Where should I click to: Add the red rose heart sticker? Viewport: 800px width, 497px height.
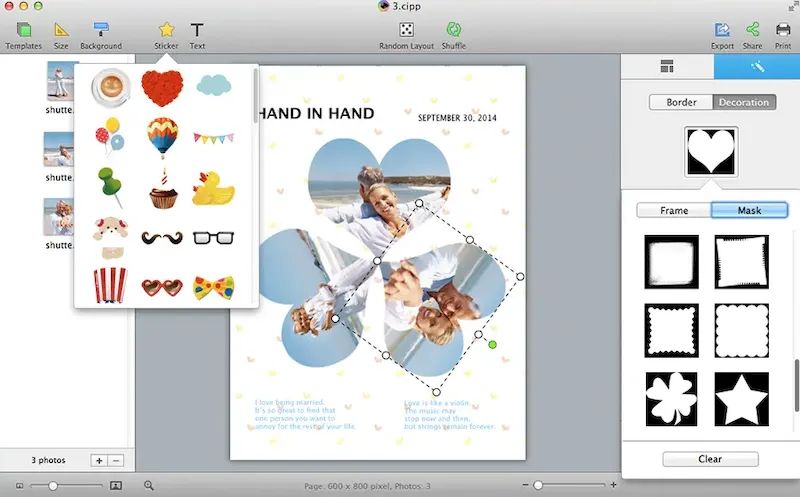(x=162, y=88)
